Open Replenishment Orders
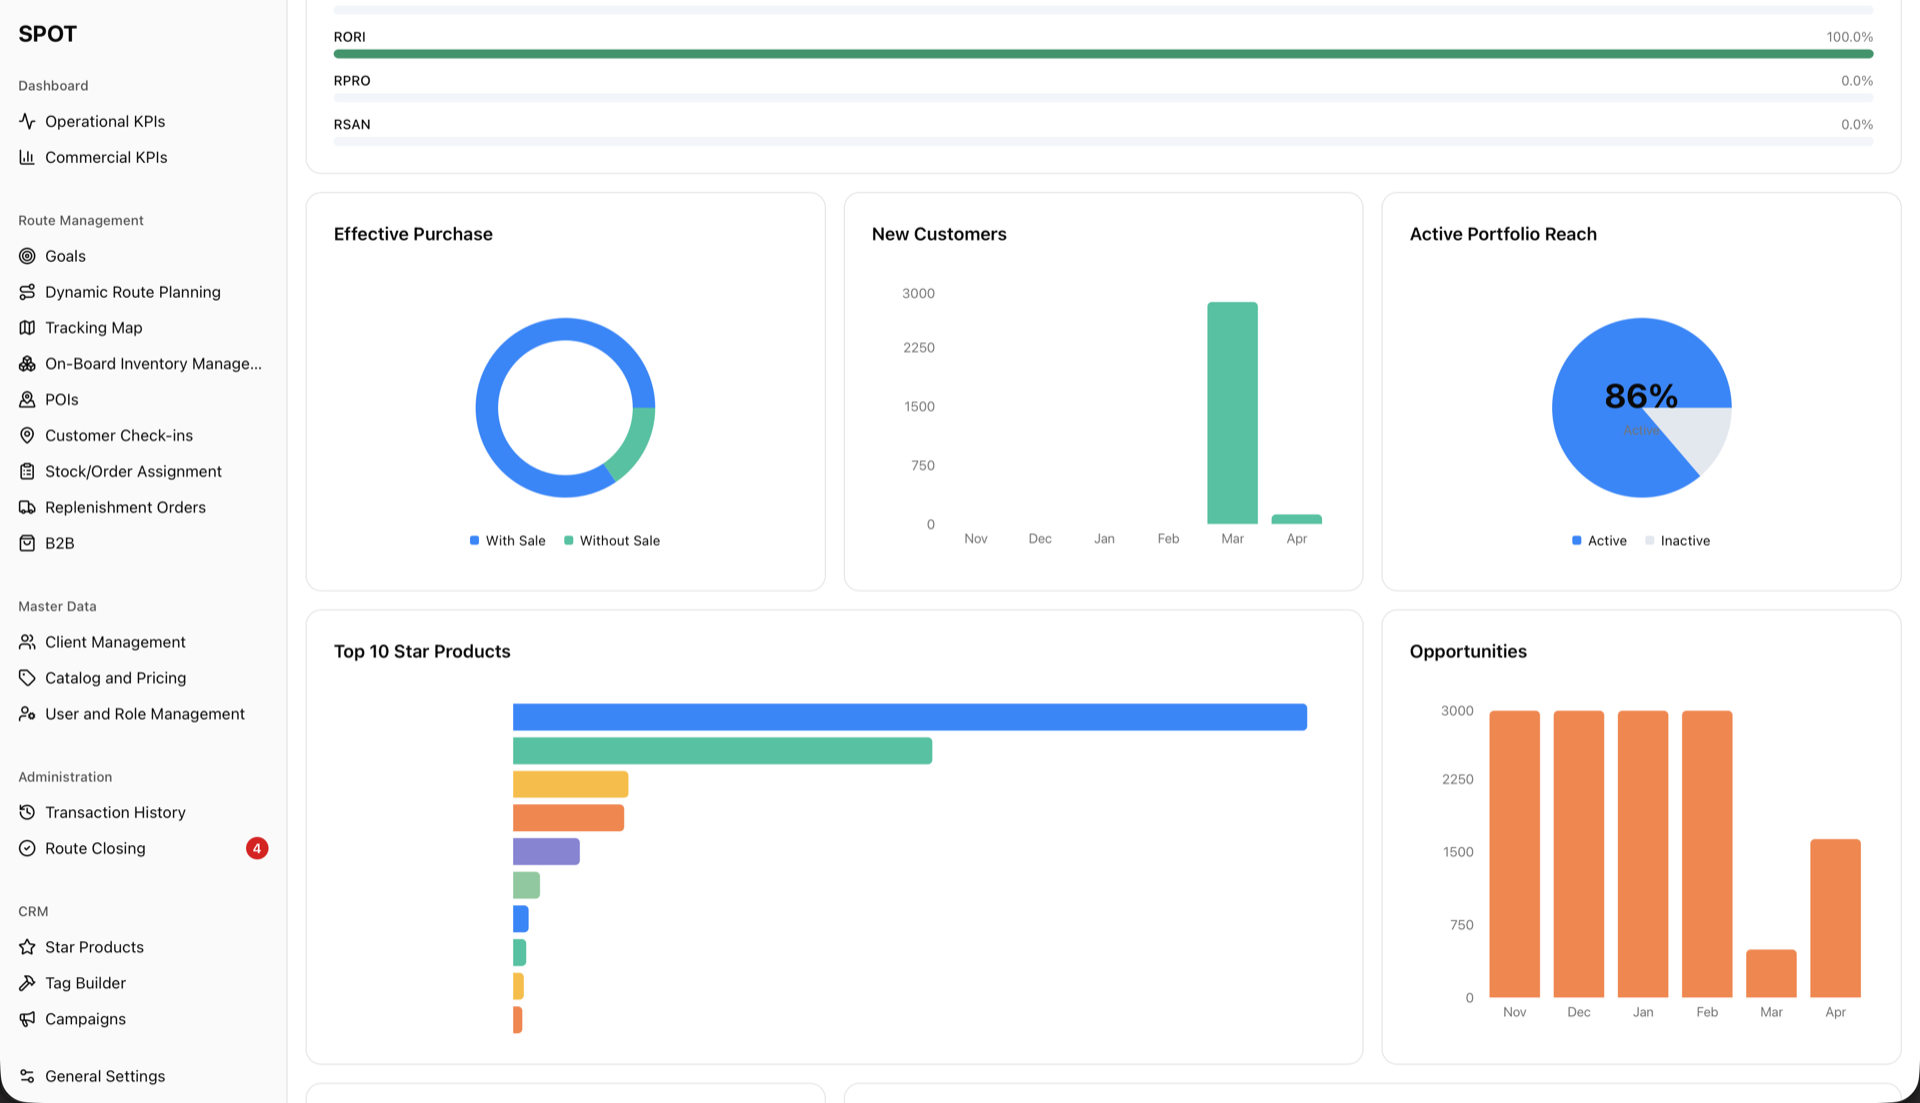1920x1103 pixels. (125, 508)
